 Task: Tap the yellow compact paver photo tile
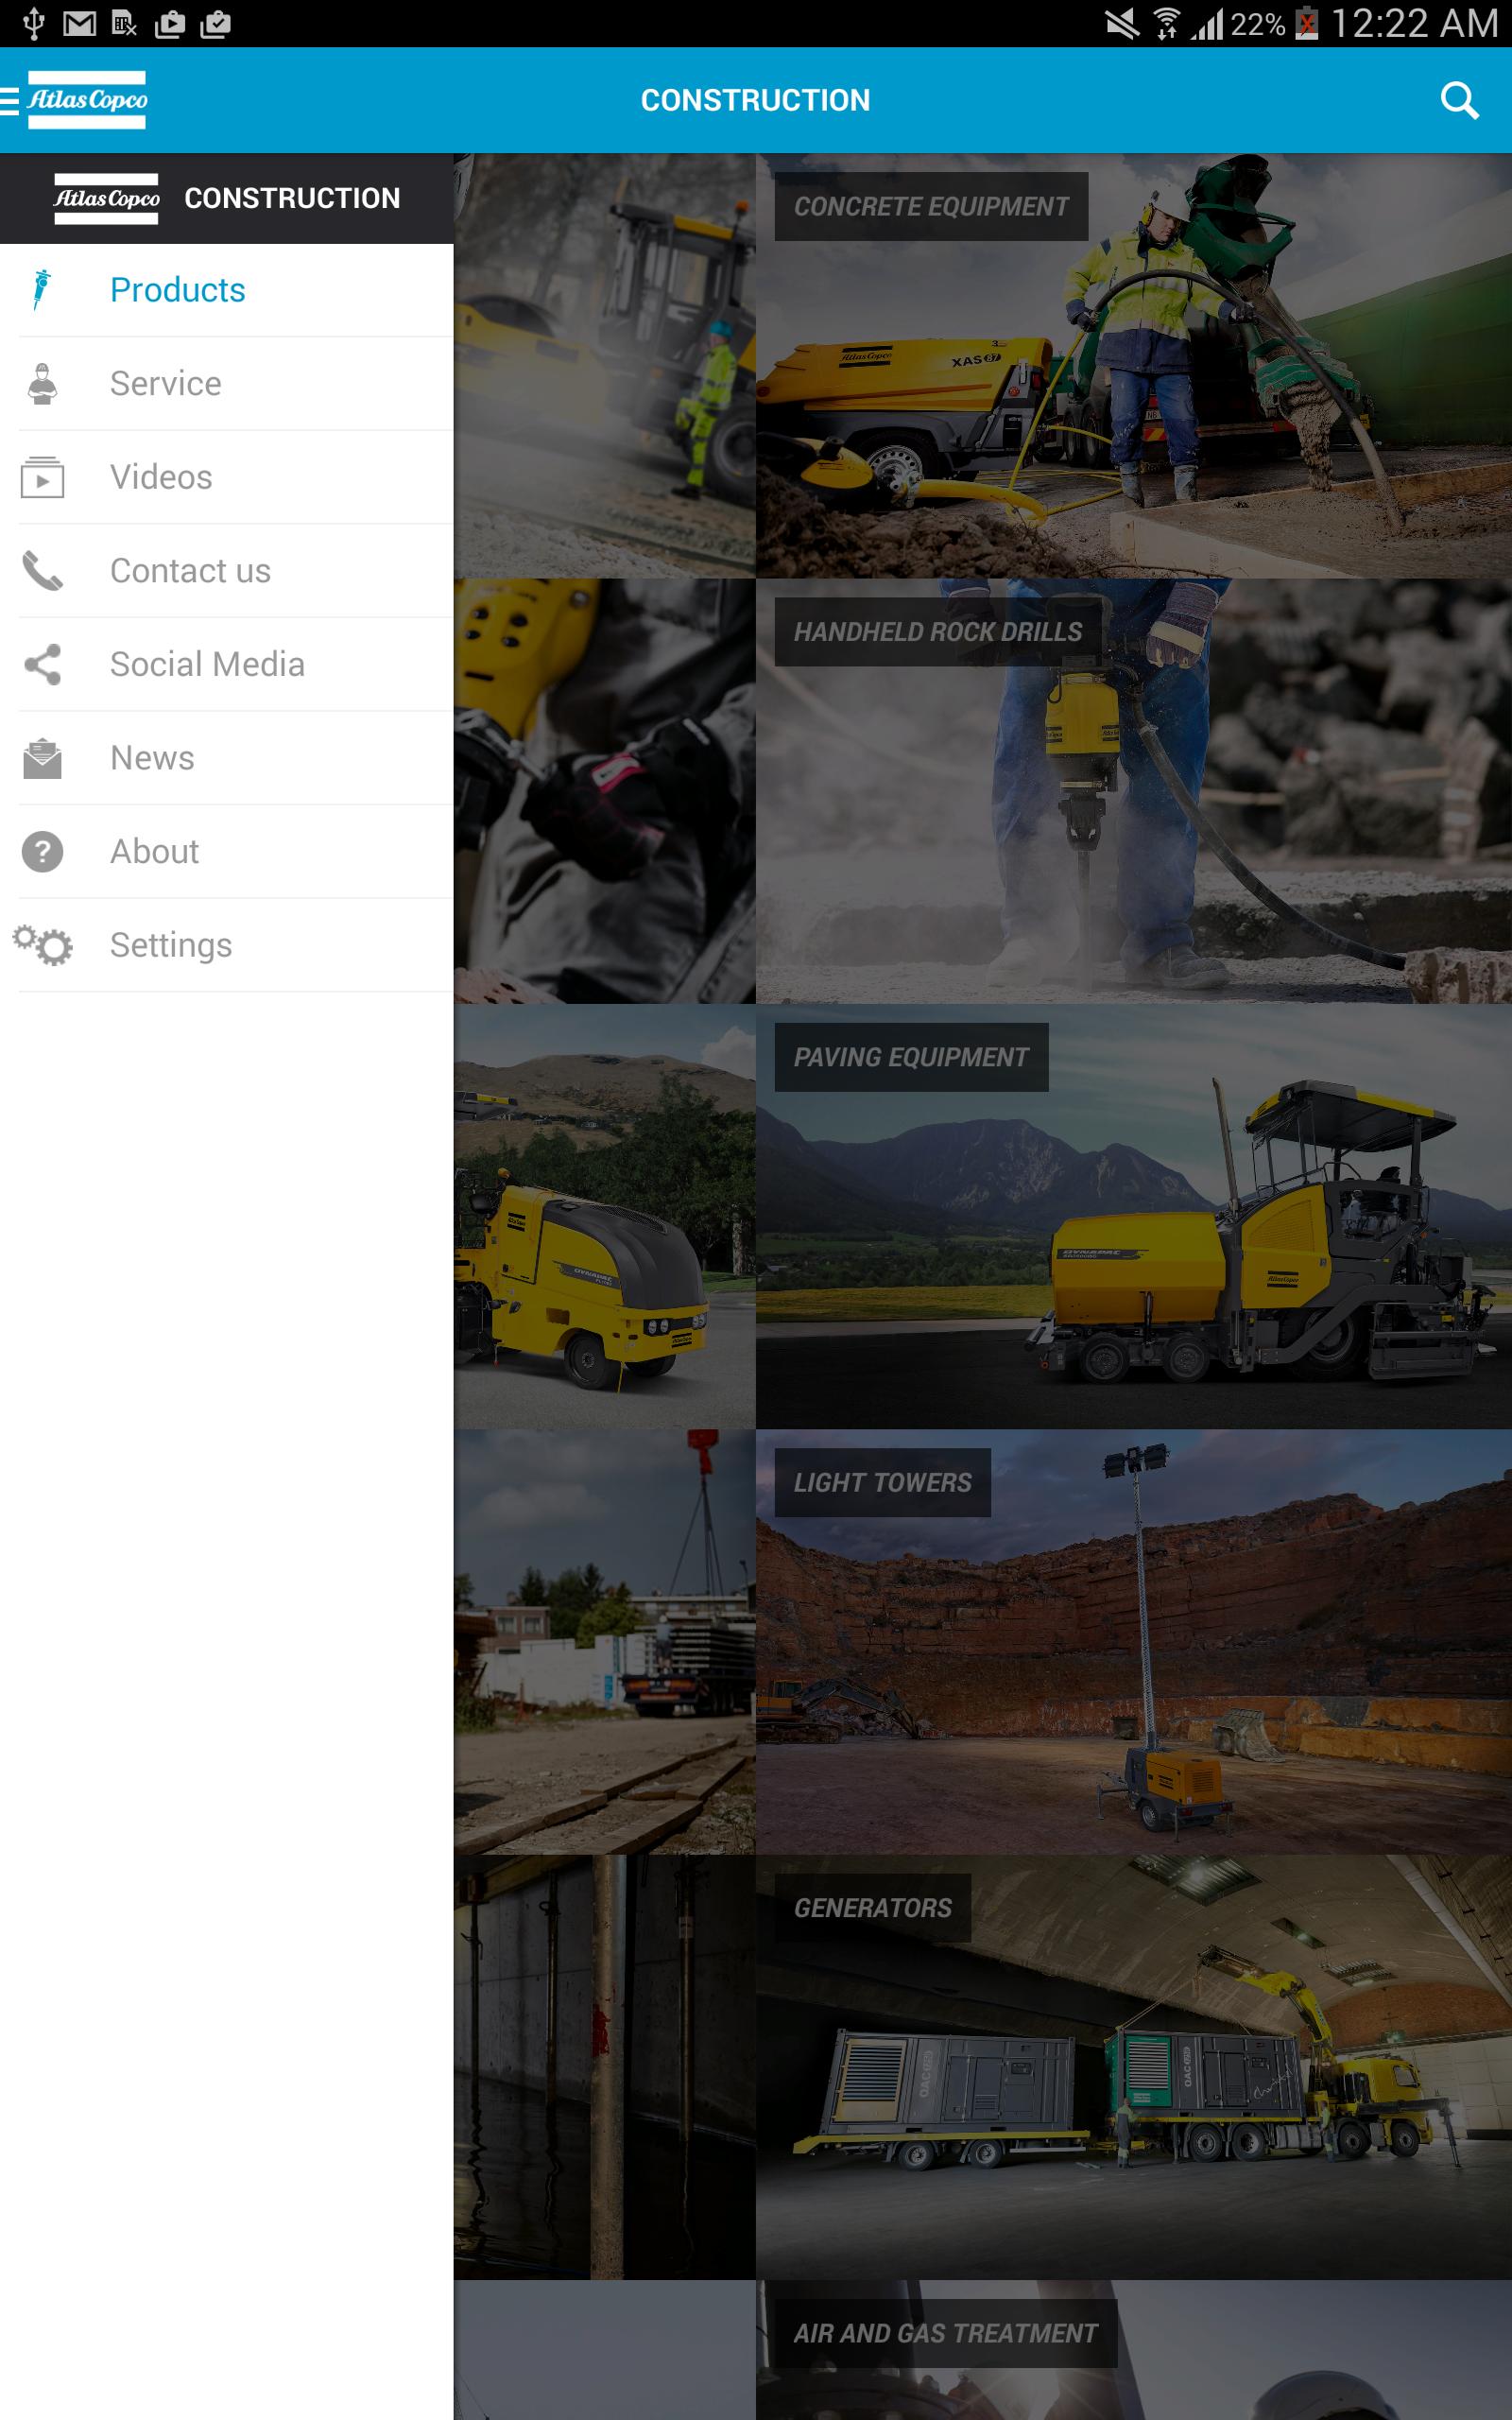605,1216
